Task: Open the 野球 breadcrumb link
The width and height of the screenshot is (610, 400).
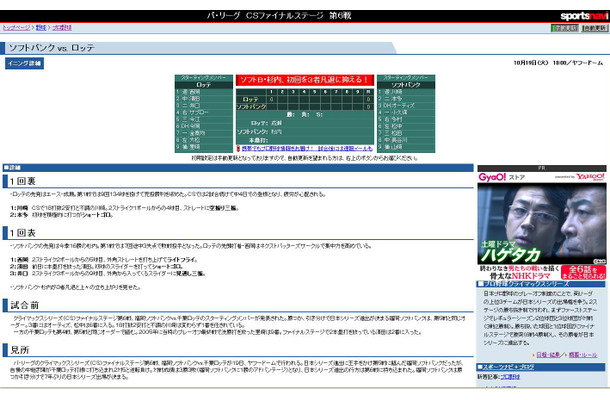Action: pos(41,28)
